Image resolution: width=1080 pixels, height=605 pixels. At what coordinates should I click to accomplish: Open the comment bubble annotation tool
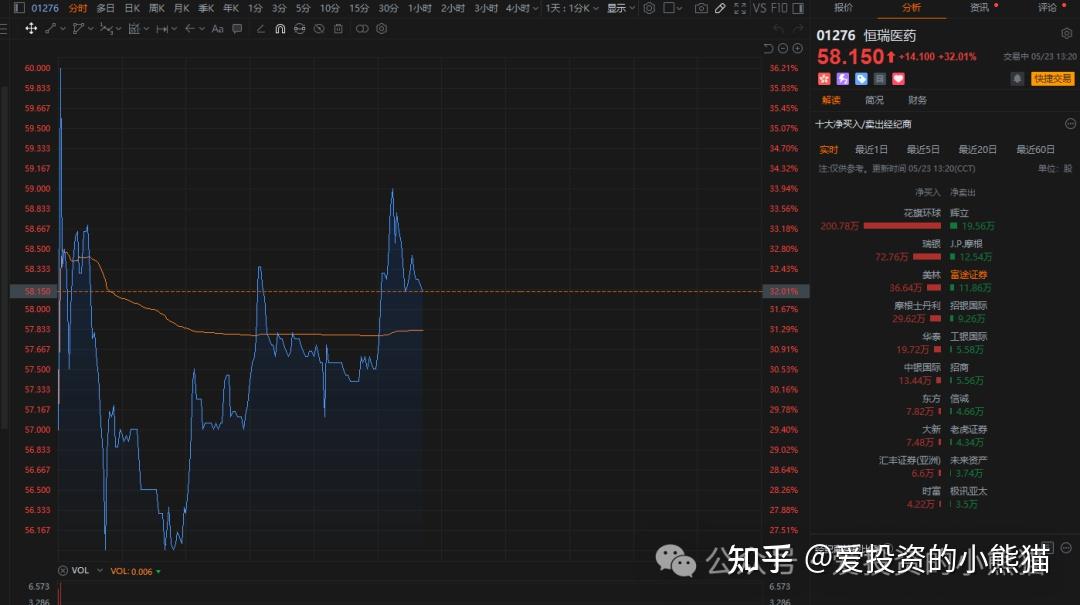point(235,29)
